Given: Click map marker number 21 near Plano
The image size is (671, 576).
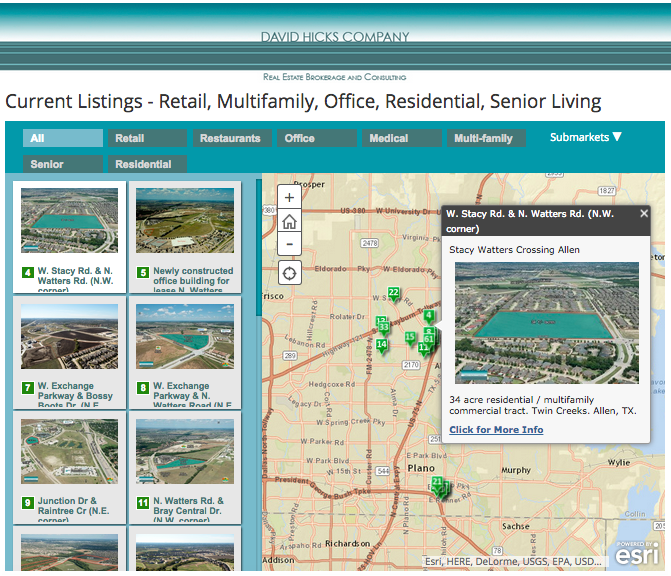Looking at the screenshot, I should point(436,482).
